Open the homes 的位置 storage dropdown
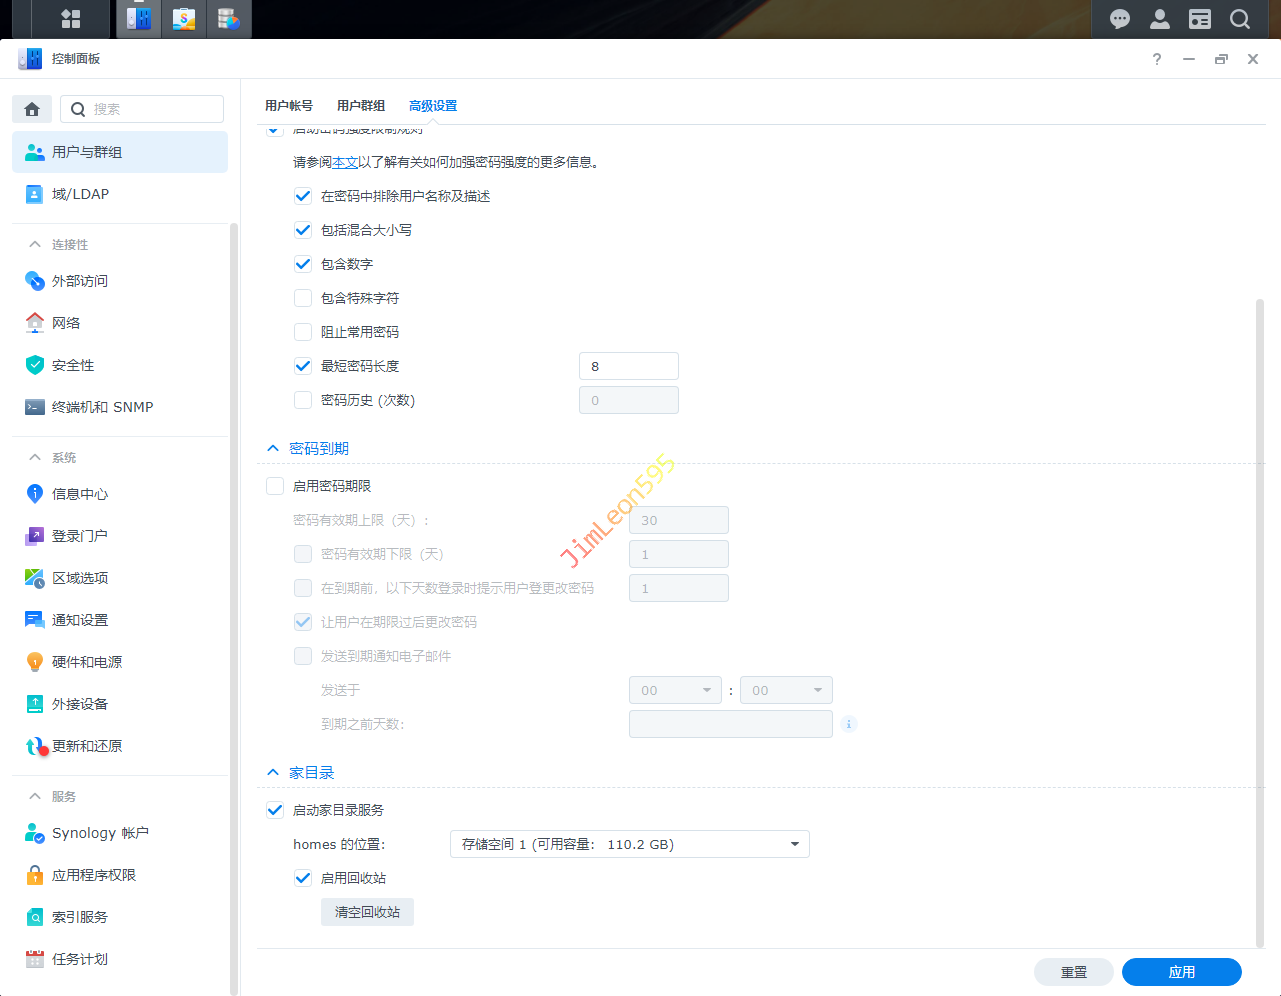1281x996 pixels. 629,844
